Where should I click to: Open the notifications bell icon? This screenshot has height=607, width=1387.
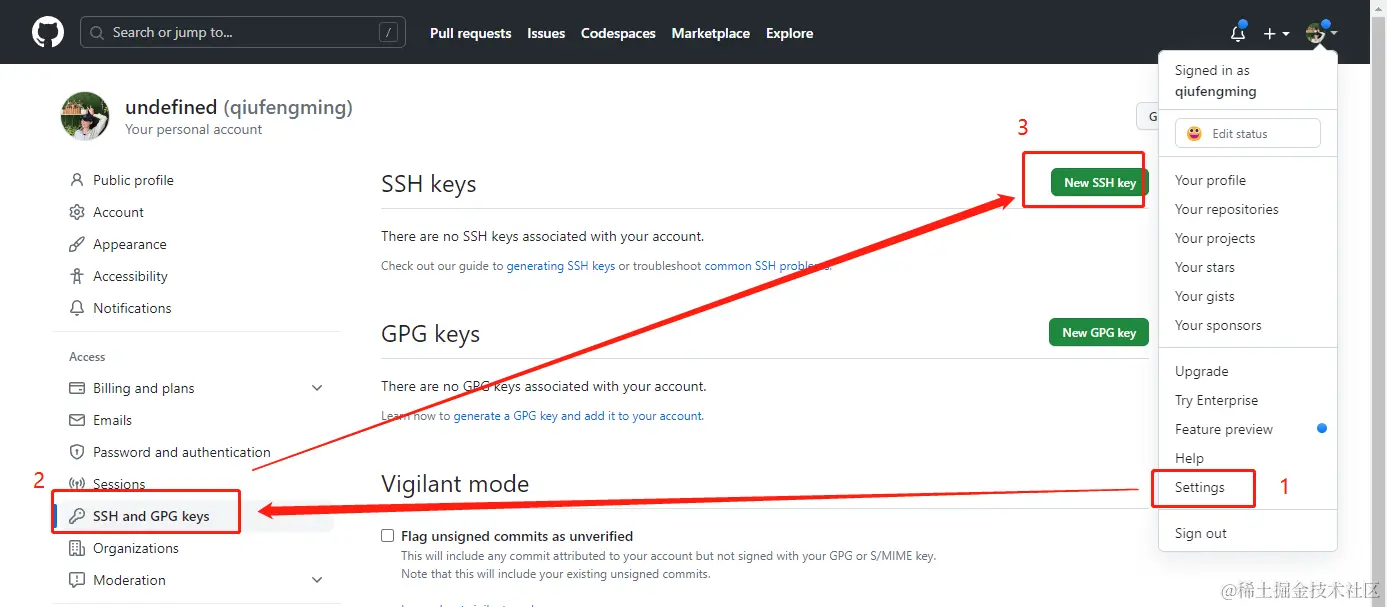pos(1238,34)
